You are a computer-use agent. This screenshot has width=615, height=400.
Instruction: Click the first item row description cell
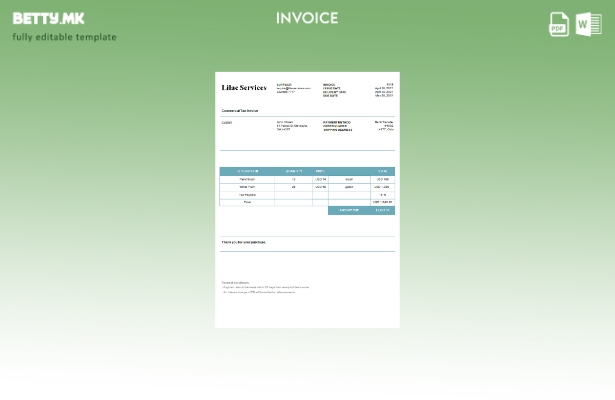[247, 179]
